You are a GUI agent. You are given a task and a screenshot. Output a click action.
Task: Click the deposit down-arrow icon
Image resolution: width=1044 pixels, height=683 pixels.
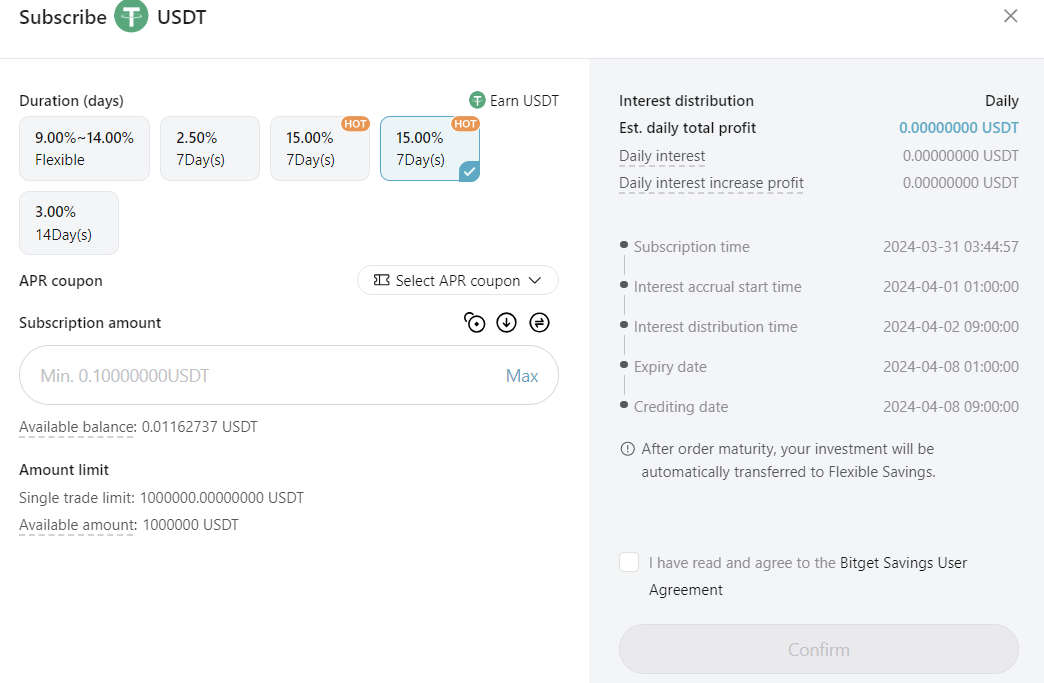pos(507,323)
